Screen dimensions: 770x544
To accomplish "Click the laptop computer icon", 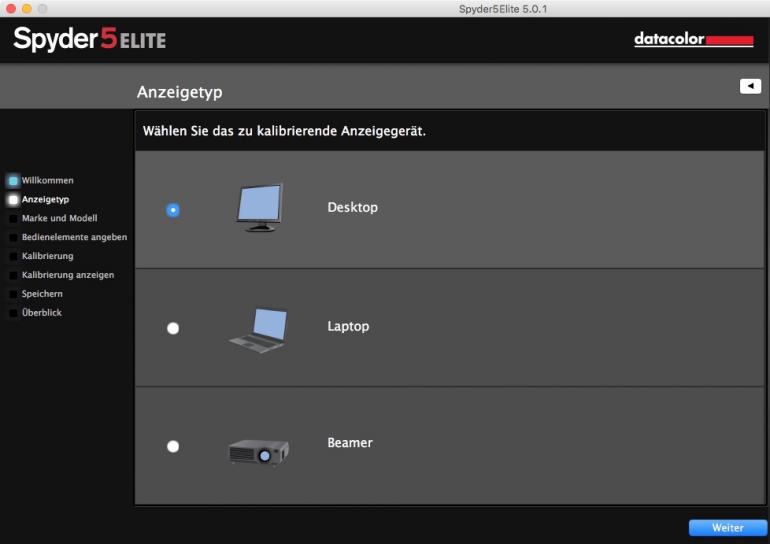I will tap(258, 330).
